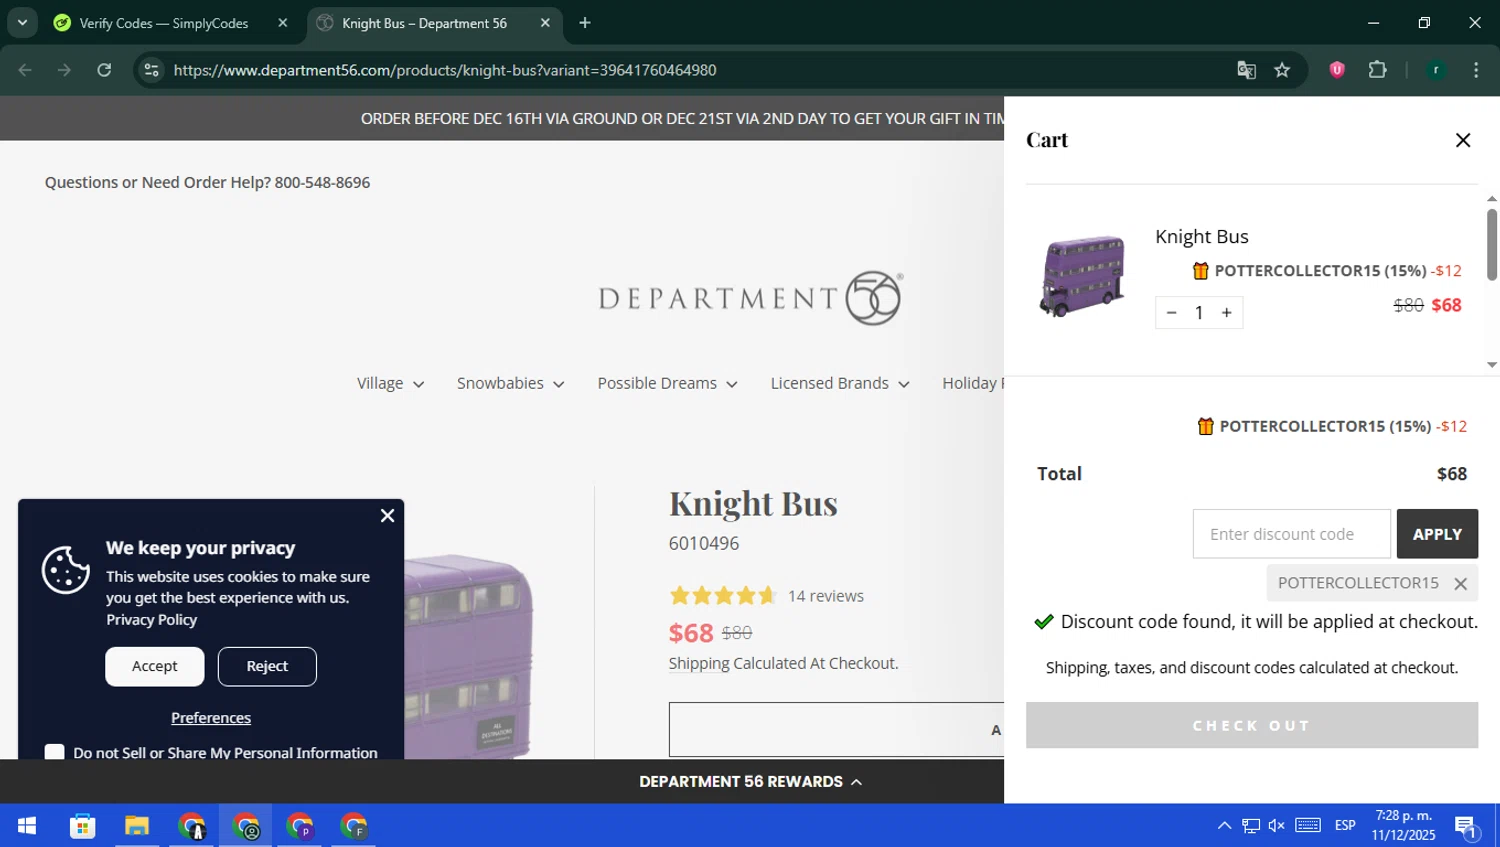
Task: Toggle Do not Sell or Share checkbox
Action: [x=55, y=753]
